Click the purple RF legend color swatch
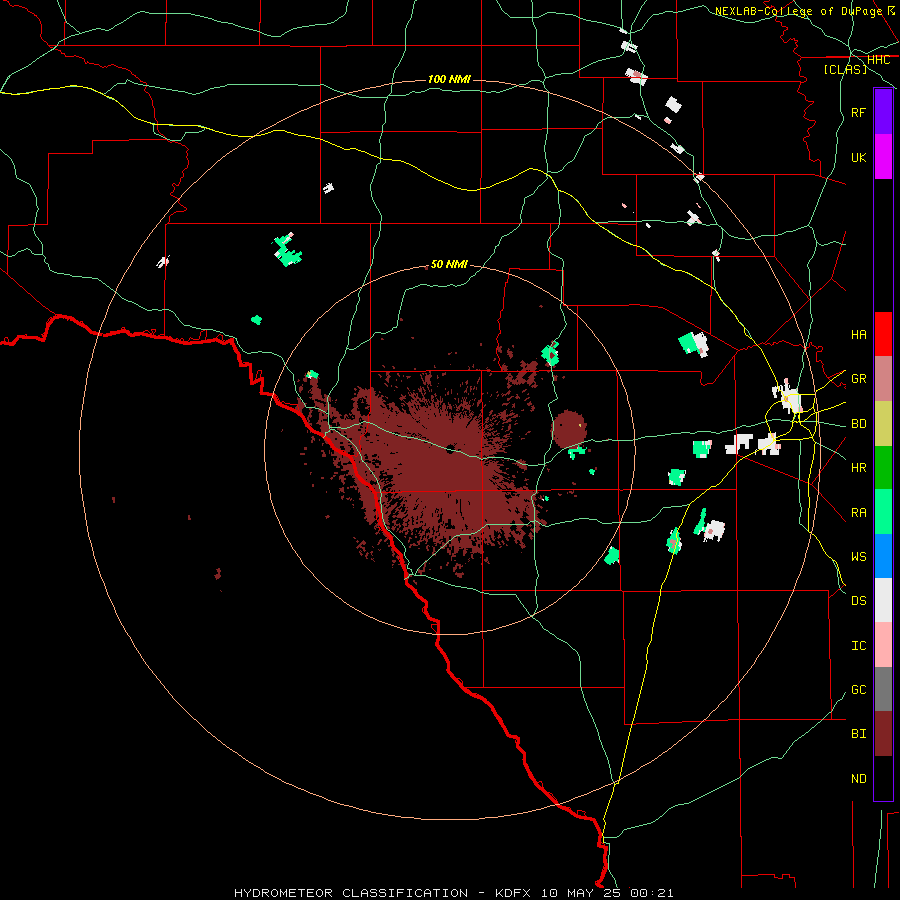The height and width of the screenshot is (900, 900). click(x=883, y=112)
